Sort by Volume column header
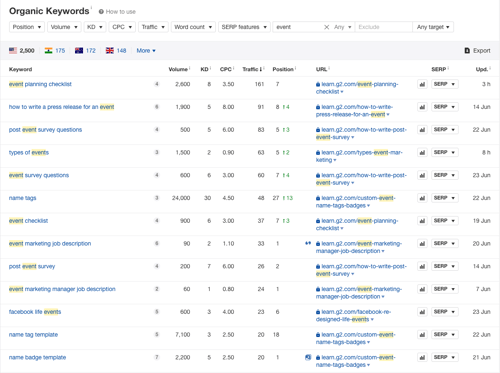500x373 pixels. 178,69
